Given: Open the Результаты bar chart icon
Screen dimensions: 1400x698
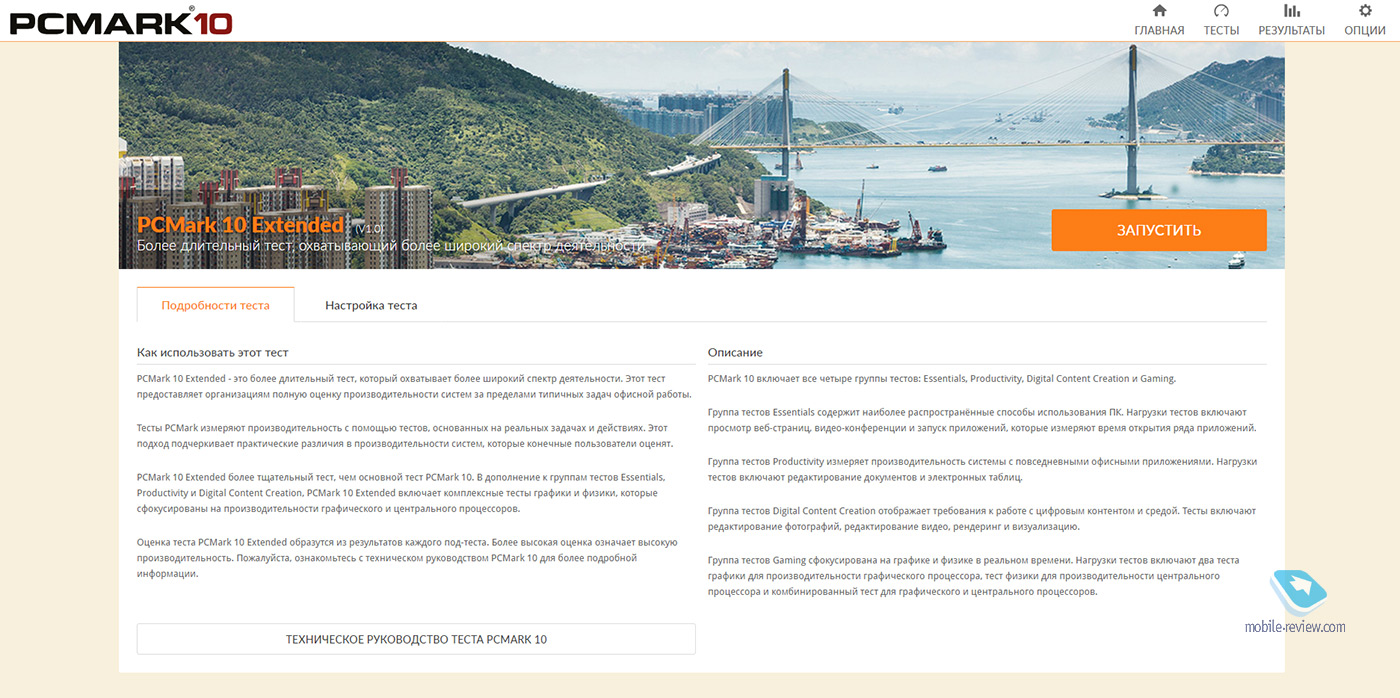Looking at the screenshot, I should [x=1292, y=11].
